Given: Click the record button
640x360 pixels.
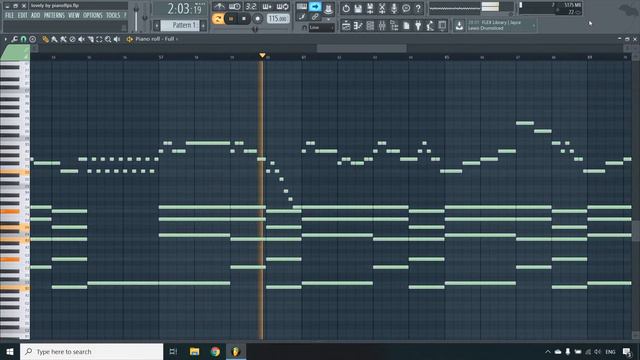Looking at the screenshot, I should pyautogui.click(x=258, y=18).
